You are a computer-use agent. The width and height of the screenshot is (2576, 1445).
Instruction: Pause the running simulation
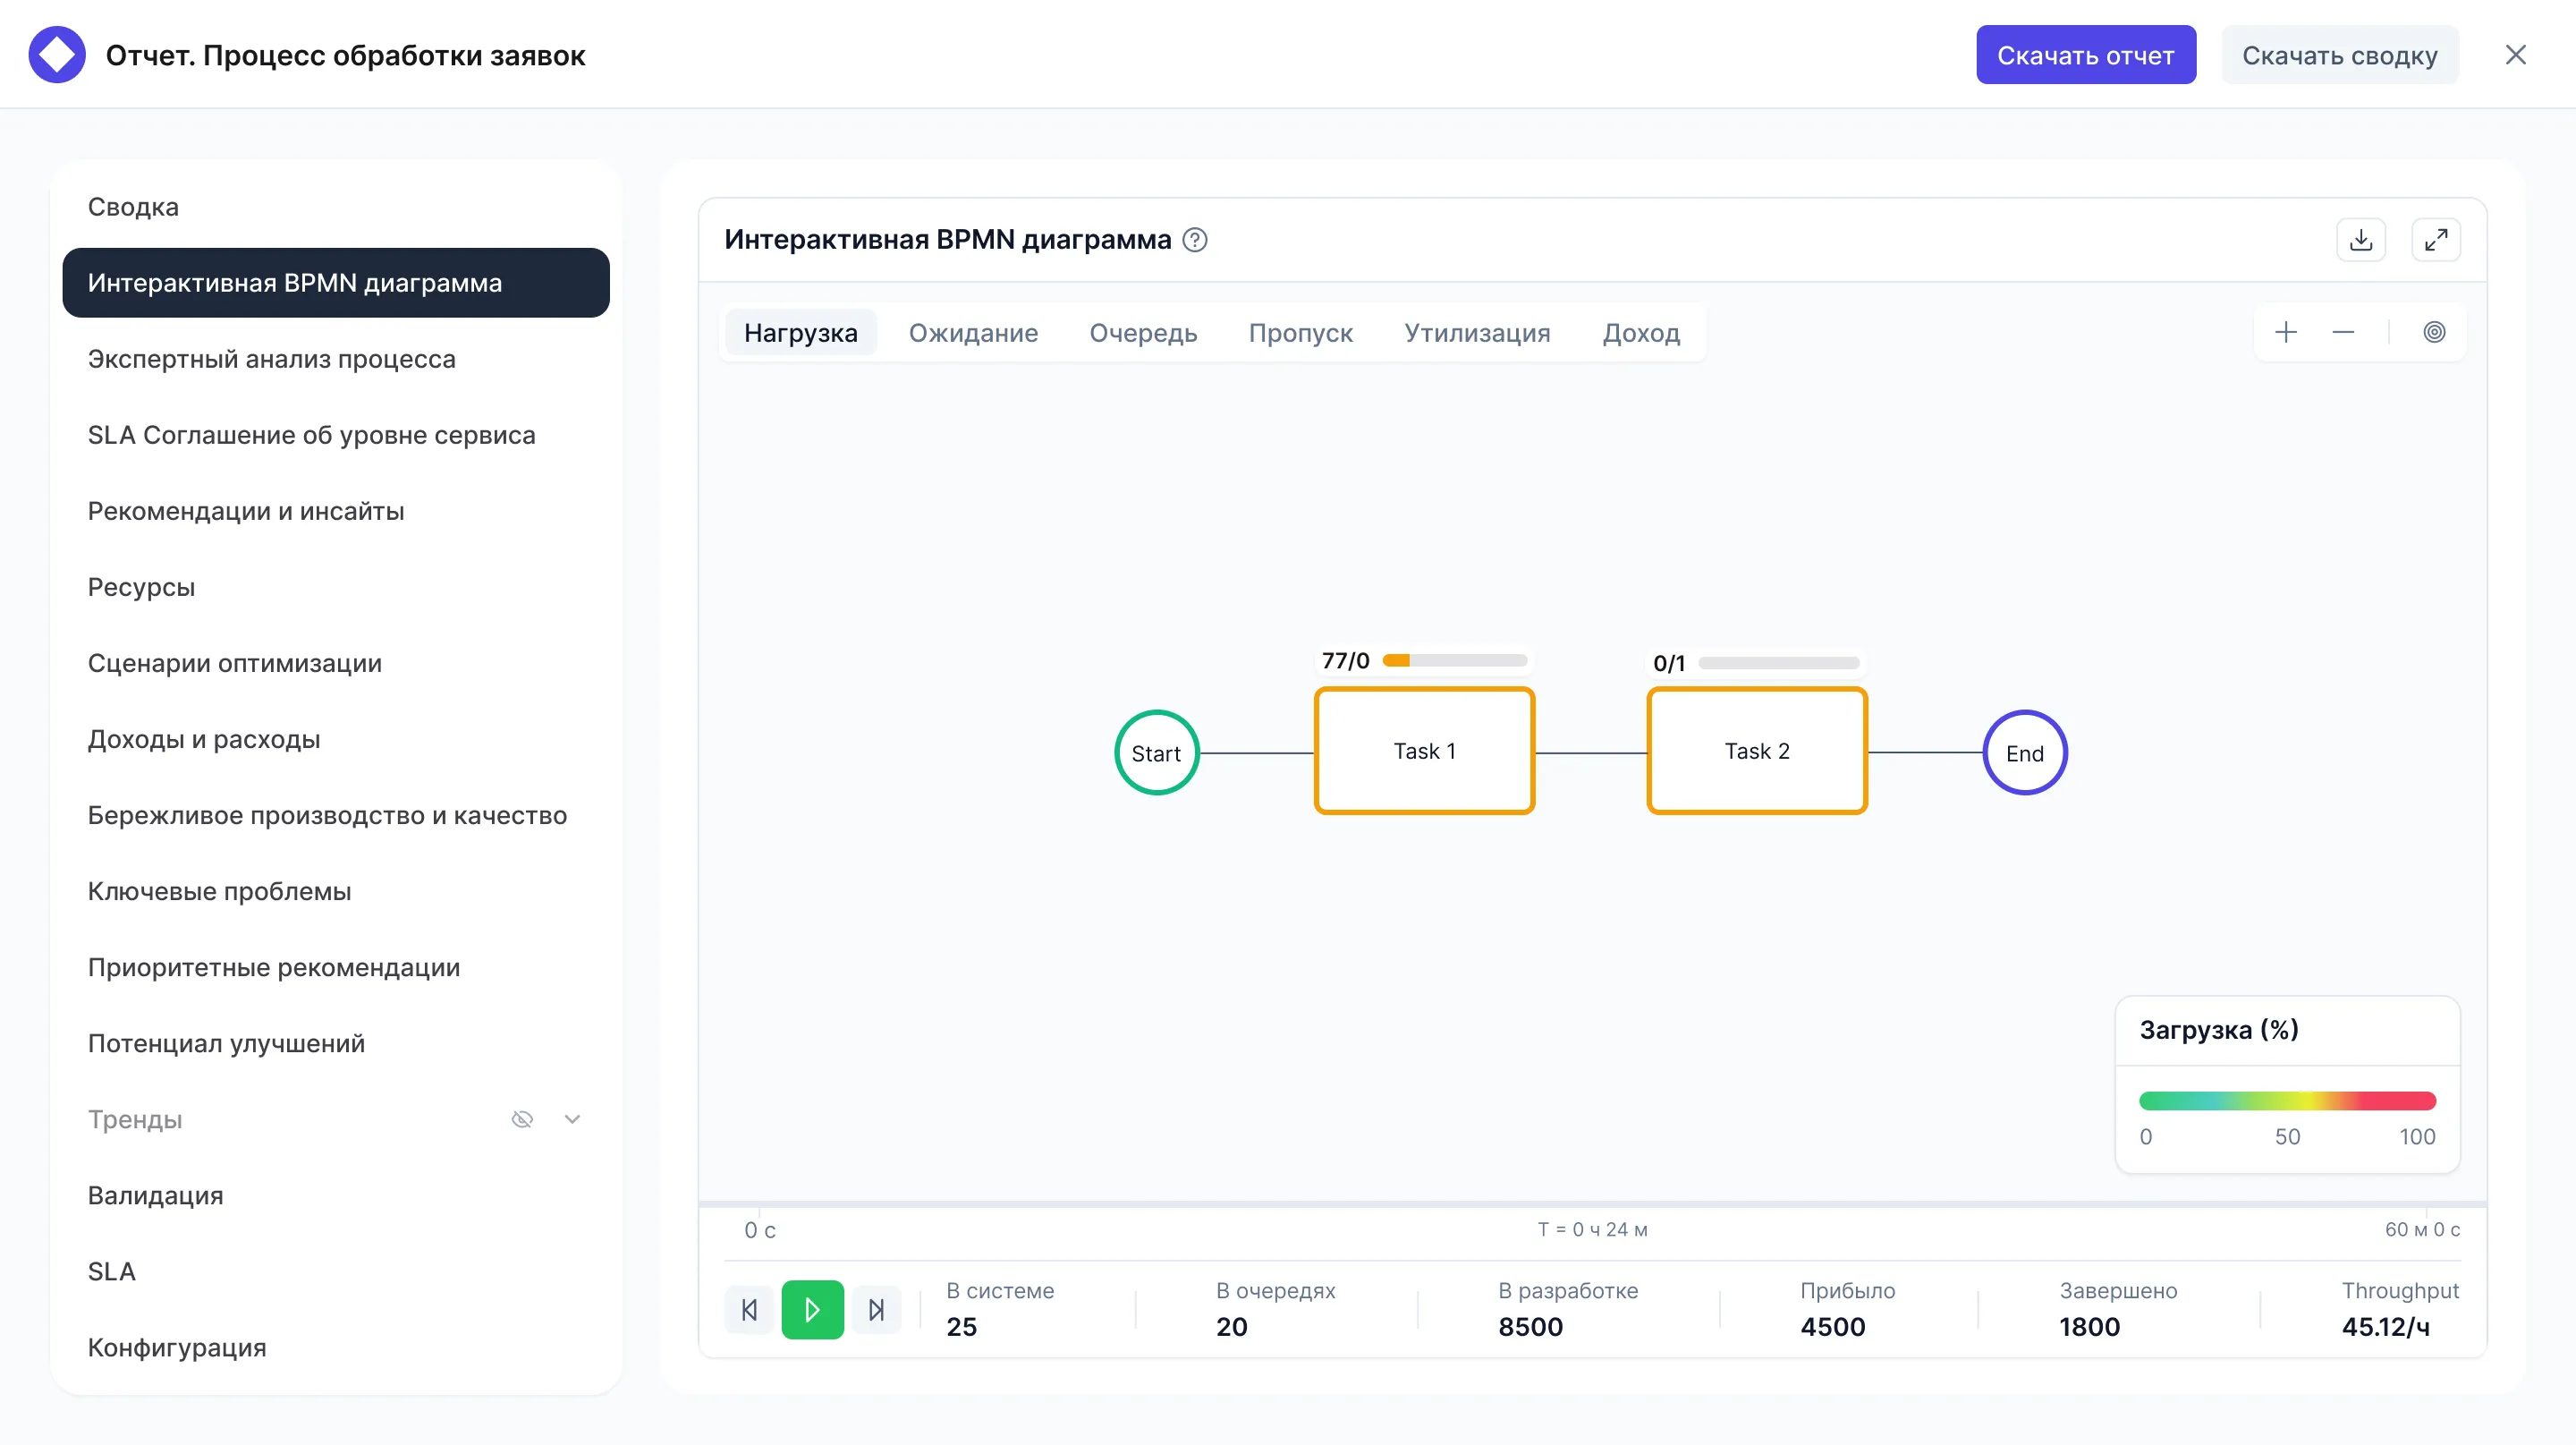[813, 1309]
